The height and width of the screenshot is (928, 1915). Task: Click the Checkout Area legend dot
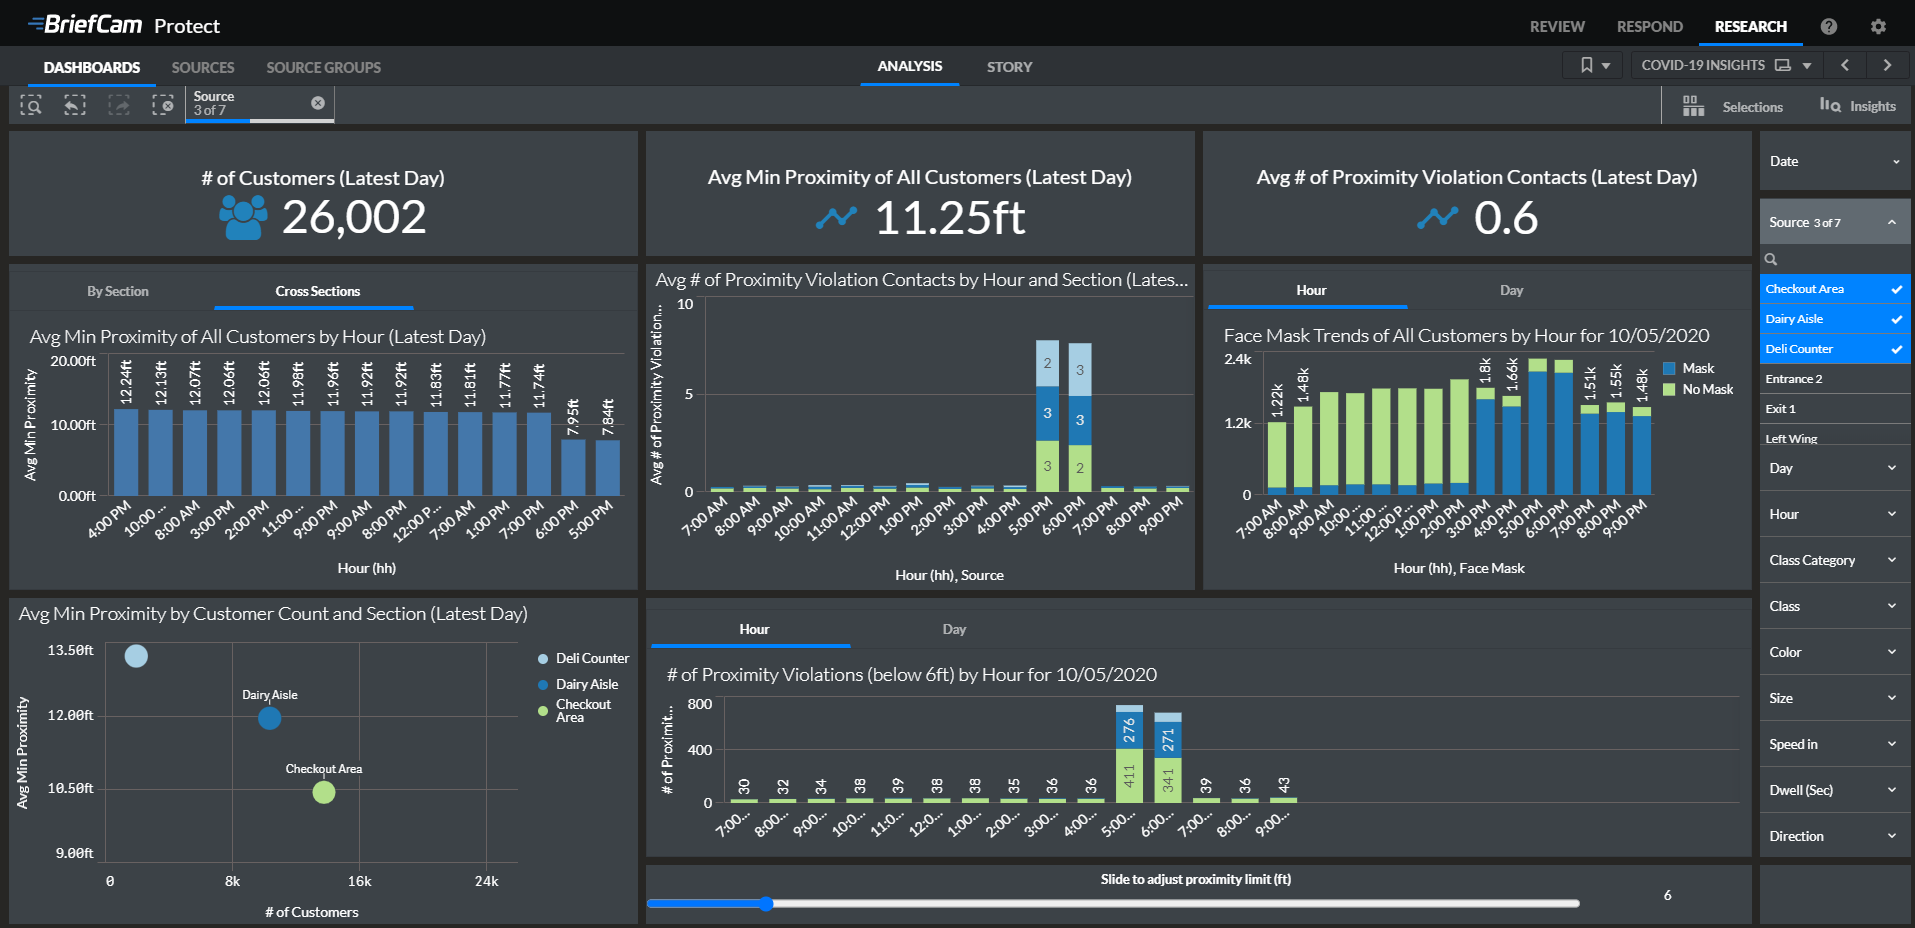point(543,711)
